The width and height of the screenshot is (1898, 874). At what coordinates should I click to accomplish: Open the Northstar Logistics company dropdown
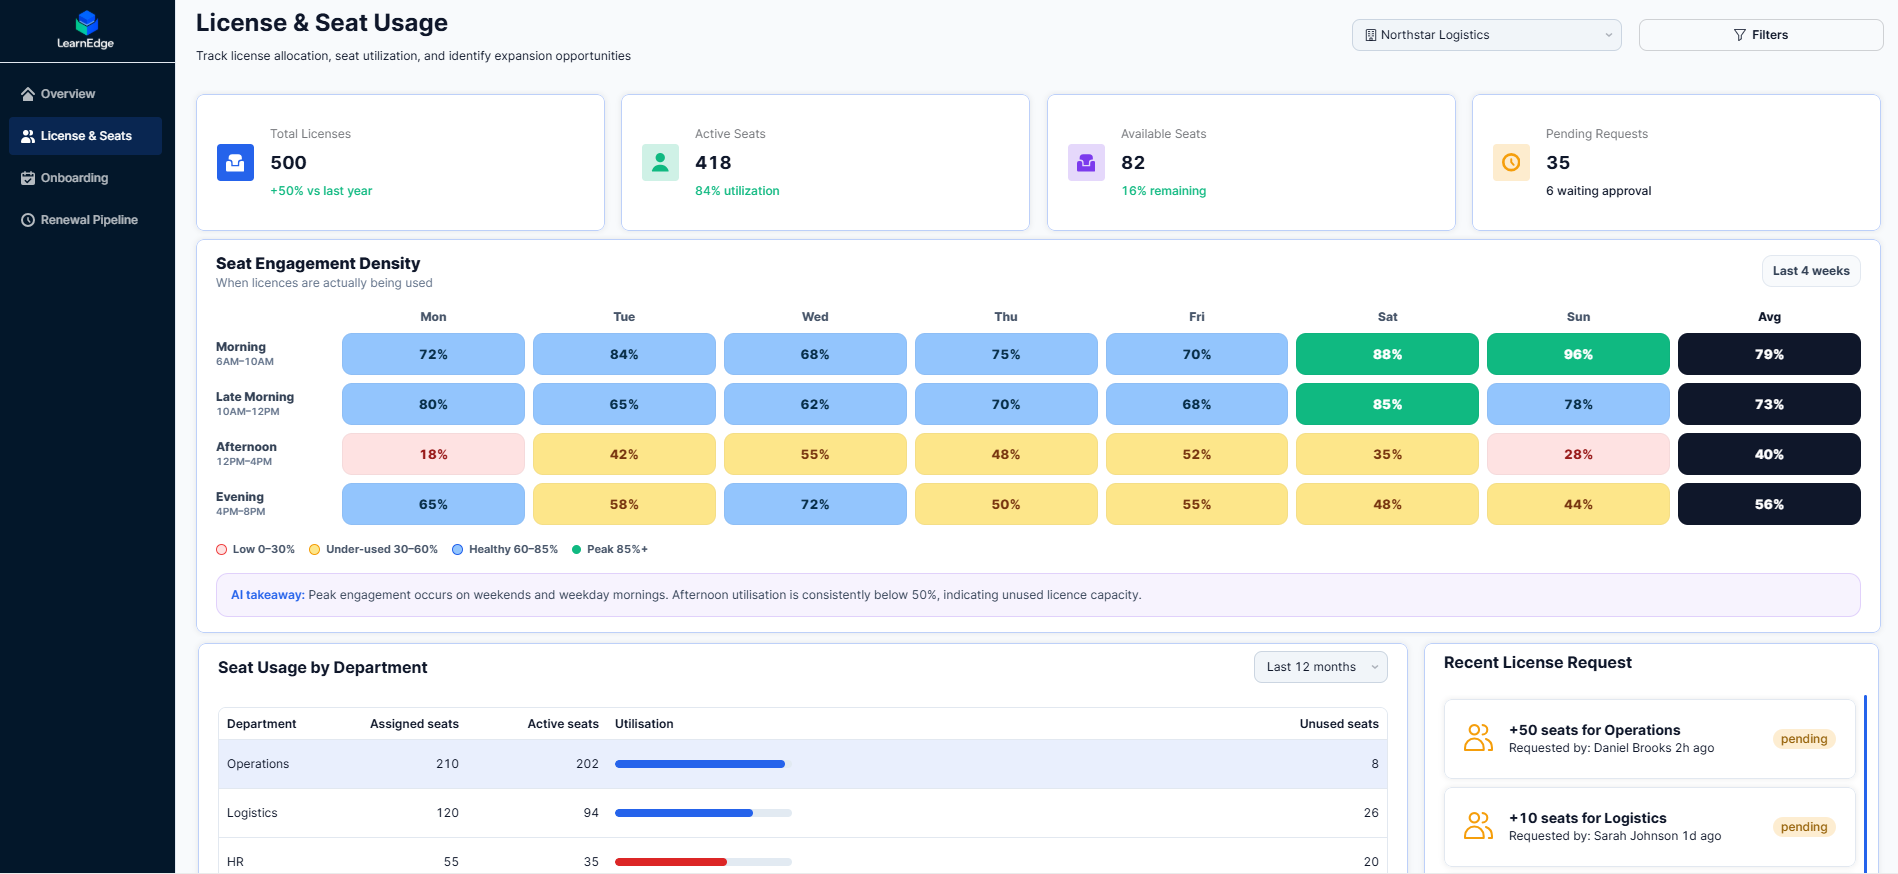click(1487, 35)
